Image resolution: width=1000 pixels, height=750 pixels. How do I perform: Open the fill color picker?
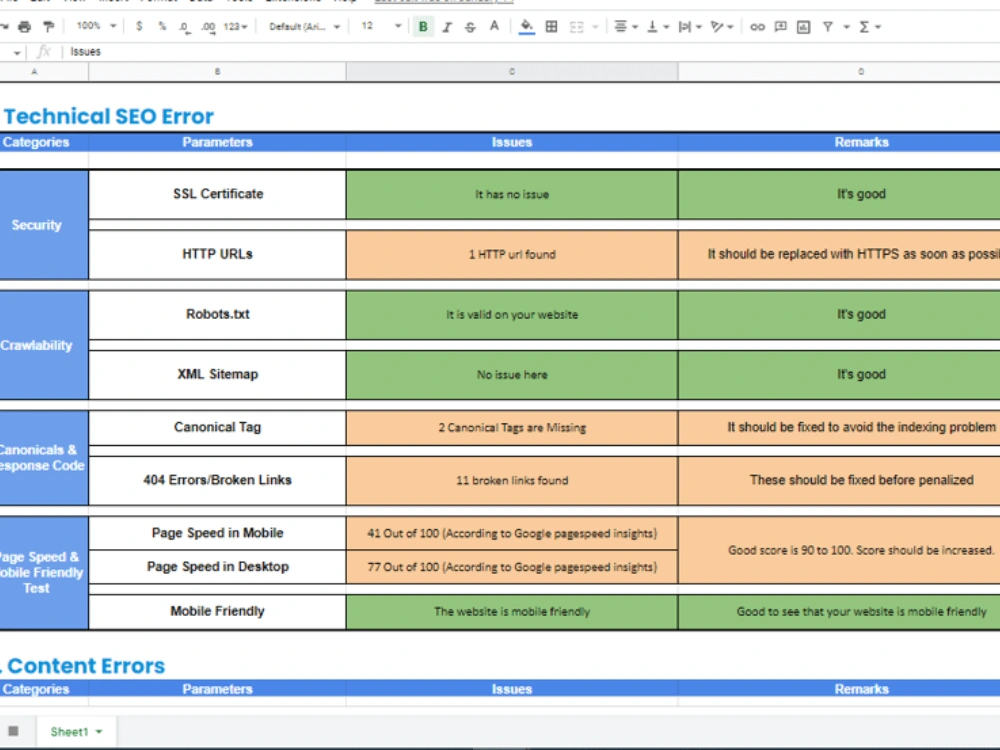(x=526, y=27)
